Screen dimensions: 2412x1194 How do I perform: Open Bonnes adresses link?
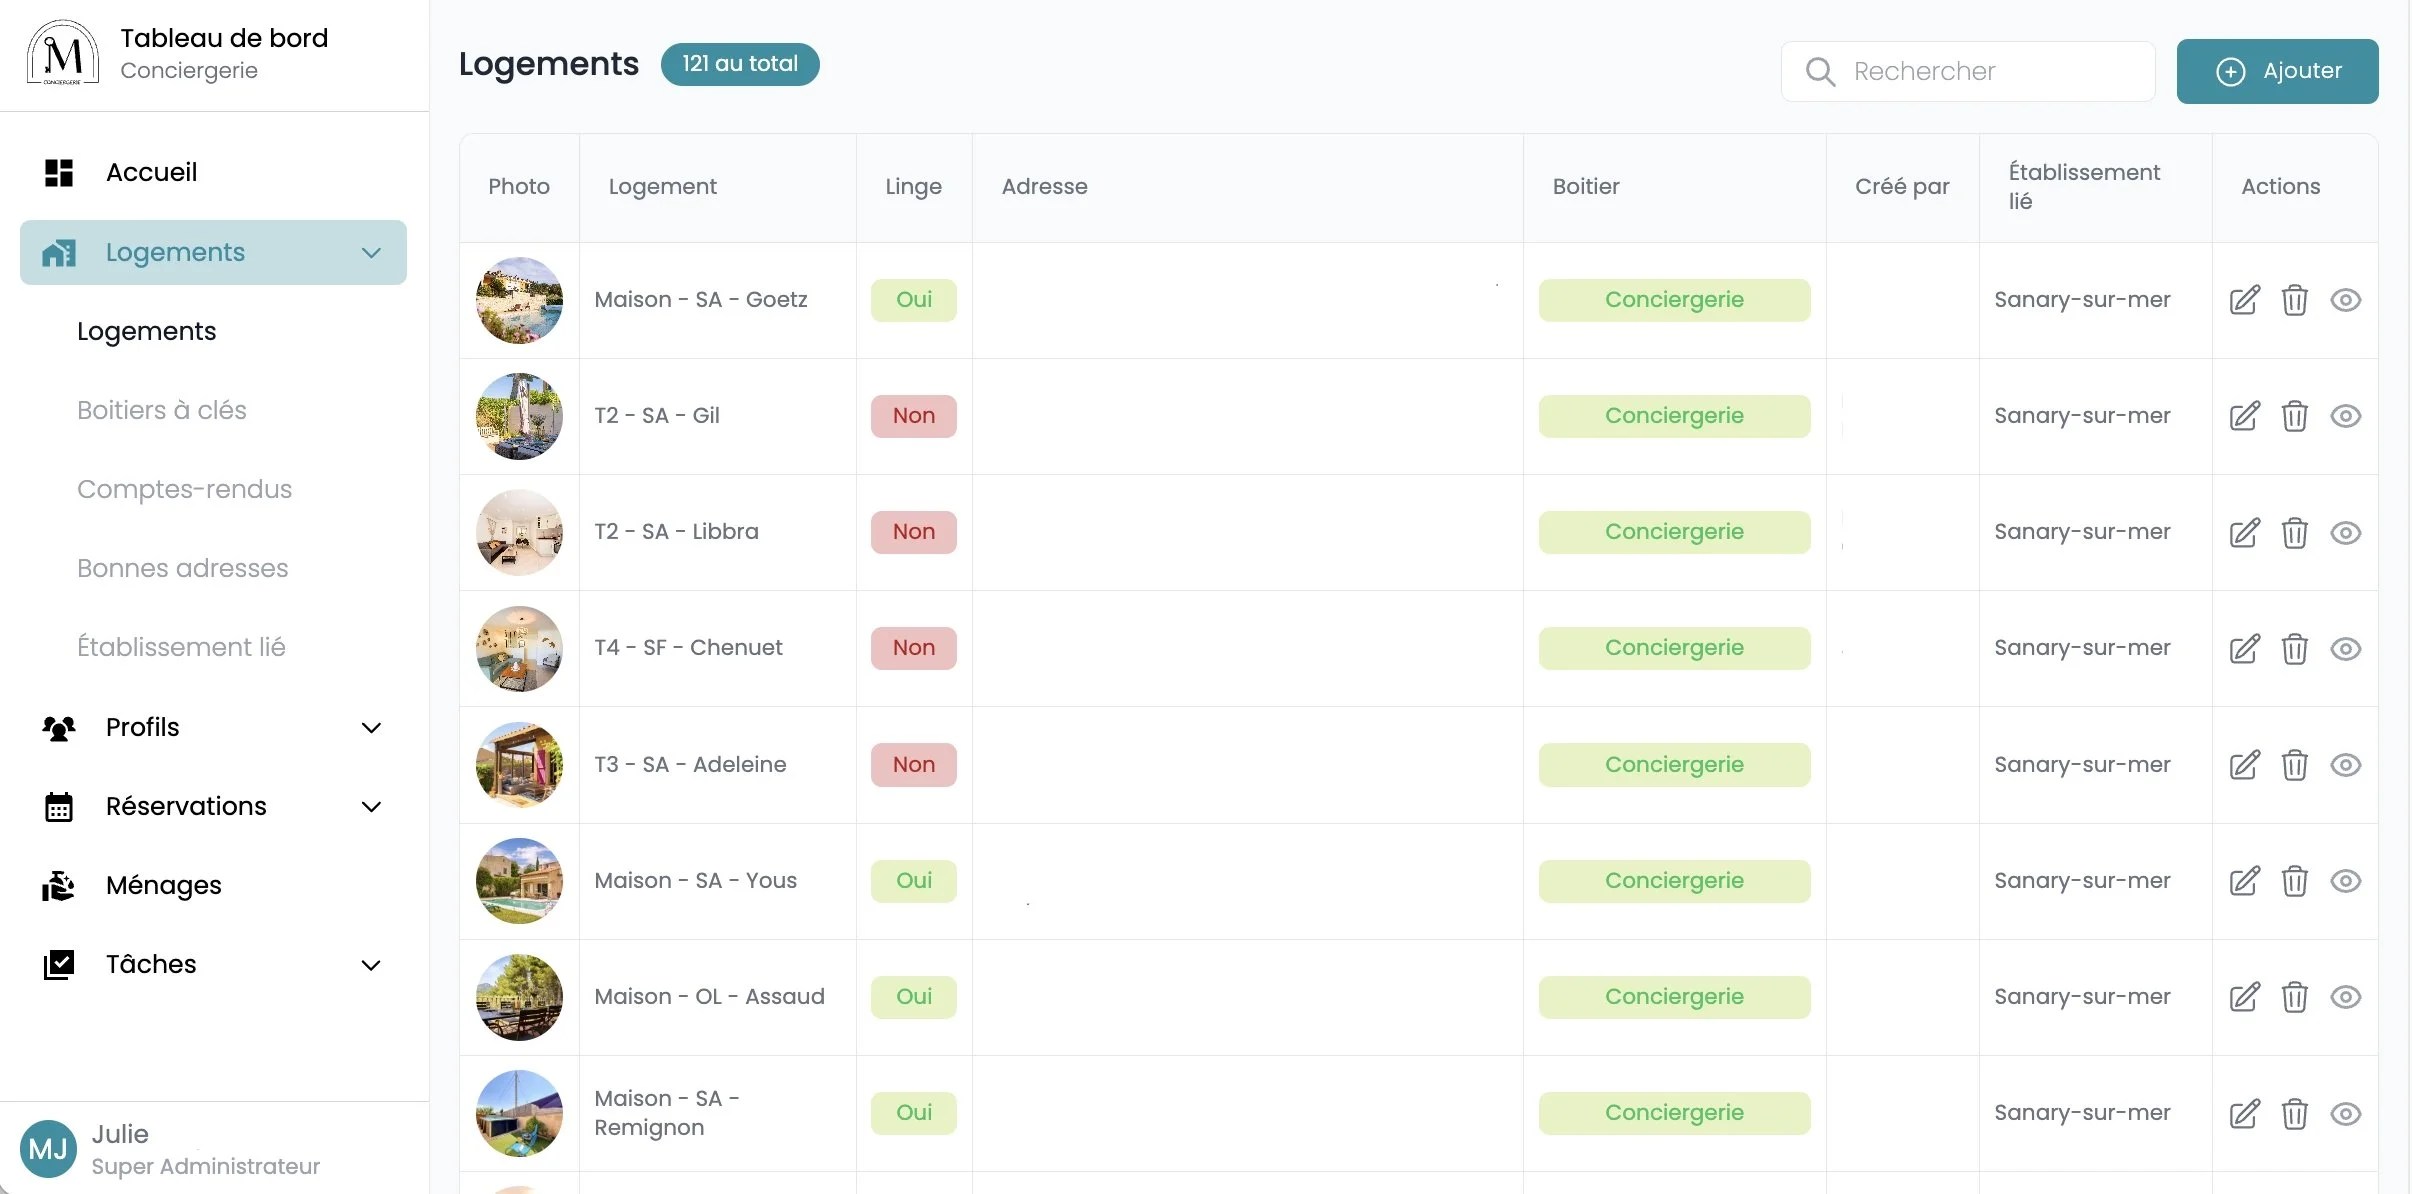click(183, 568)
